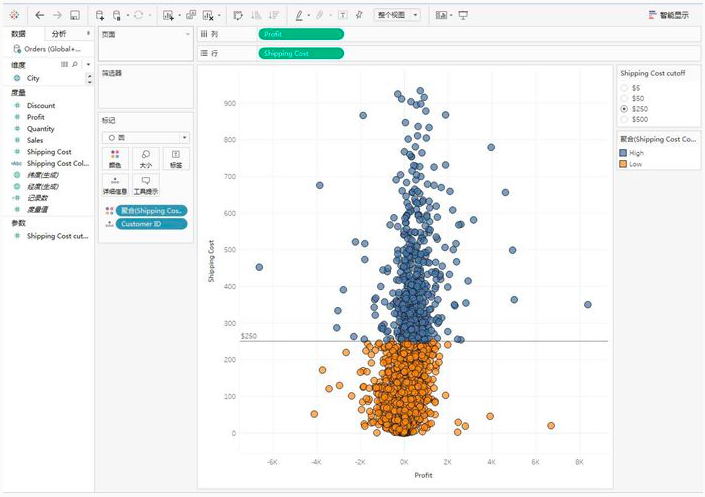Duplicate the sheet icon
The image size is (705, 497).
191,15
